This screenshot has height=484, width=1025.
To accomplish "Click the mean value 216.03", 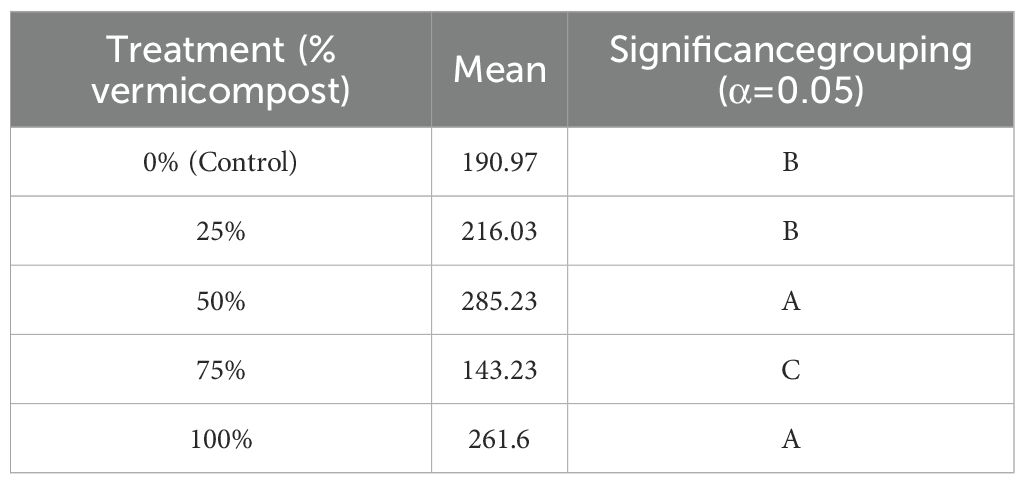I will pos(500,231).
